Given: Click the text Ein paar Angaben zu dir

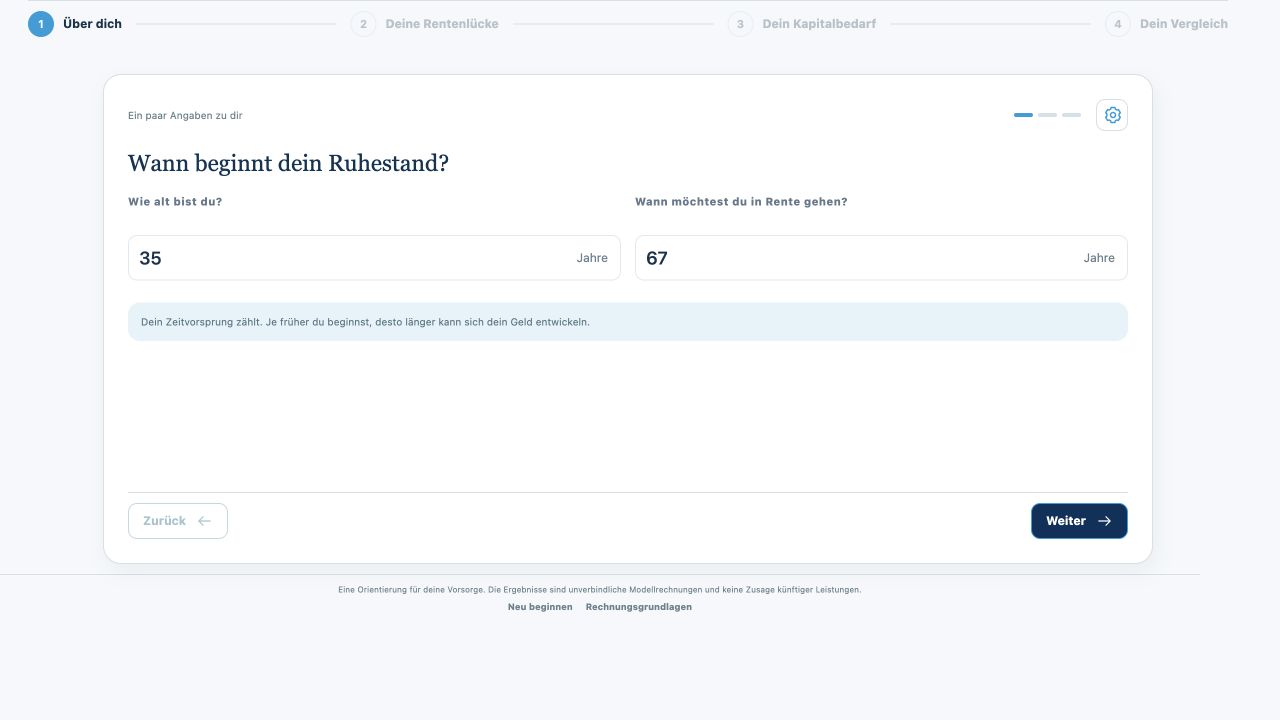Looking at the screenshot, I should click(185, 116).
